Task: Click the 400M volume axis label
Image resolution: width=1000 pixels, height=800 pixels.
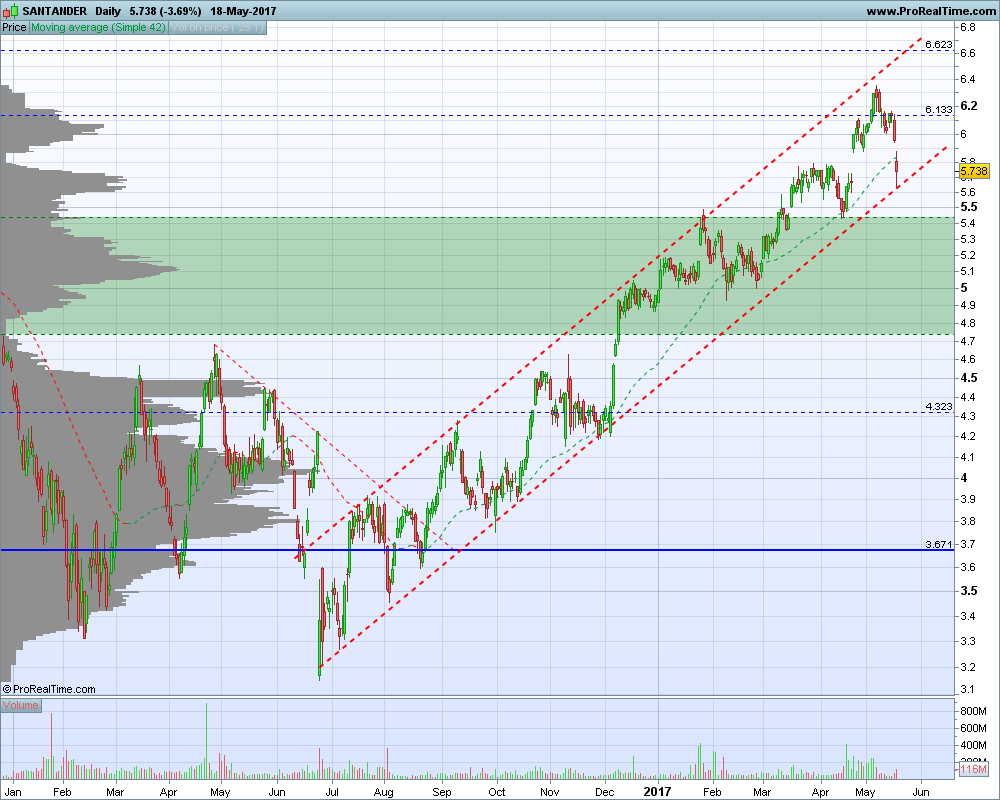Action: (x=973, y=745)
